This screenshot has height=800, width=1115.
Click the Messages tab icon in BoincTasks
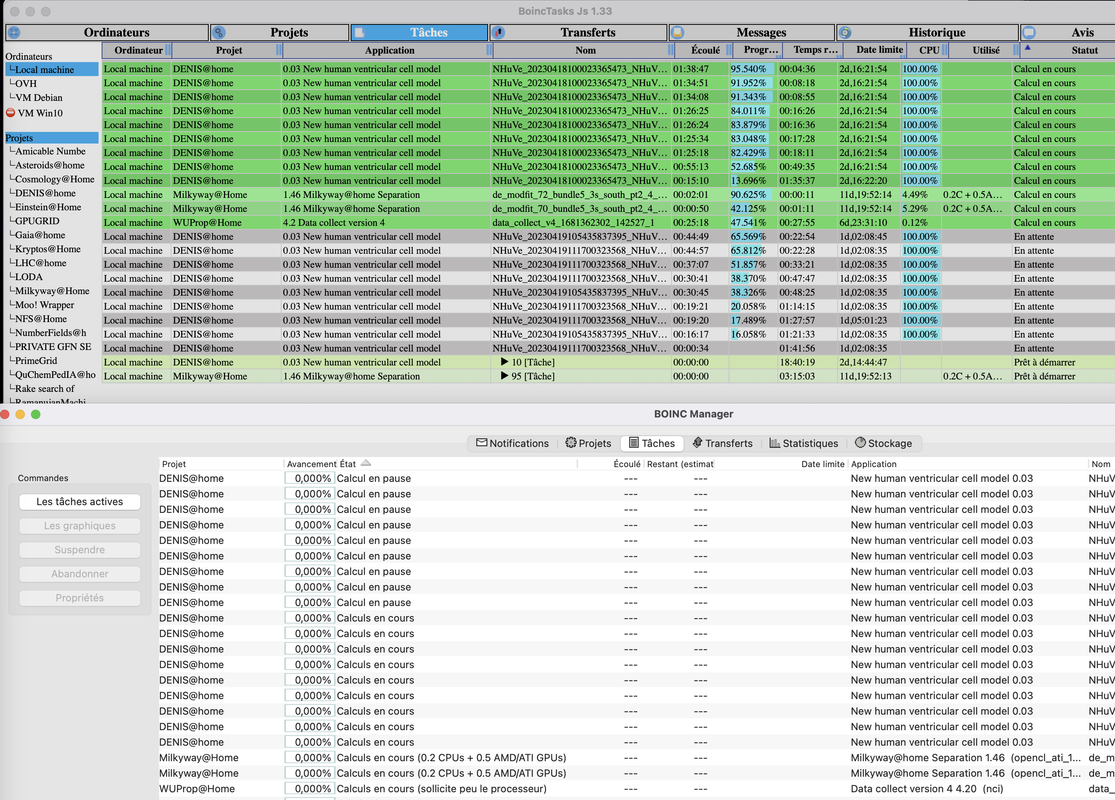click(x=678, y=33)
